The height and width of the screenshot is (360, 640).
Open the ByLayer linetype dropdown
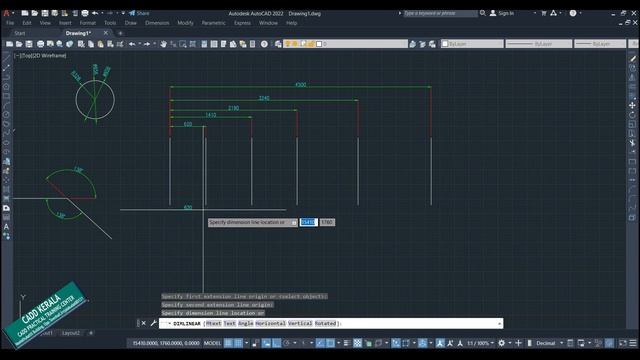(539, 44)
